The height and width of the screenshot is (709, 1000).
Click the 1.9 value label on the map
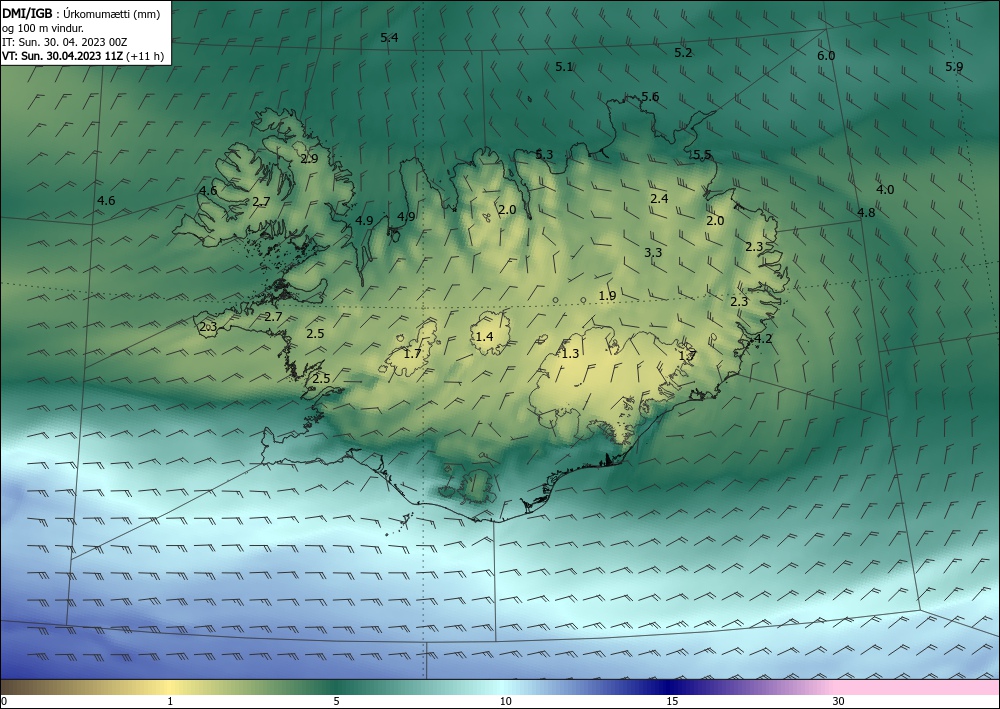[607, 296]
